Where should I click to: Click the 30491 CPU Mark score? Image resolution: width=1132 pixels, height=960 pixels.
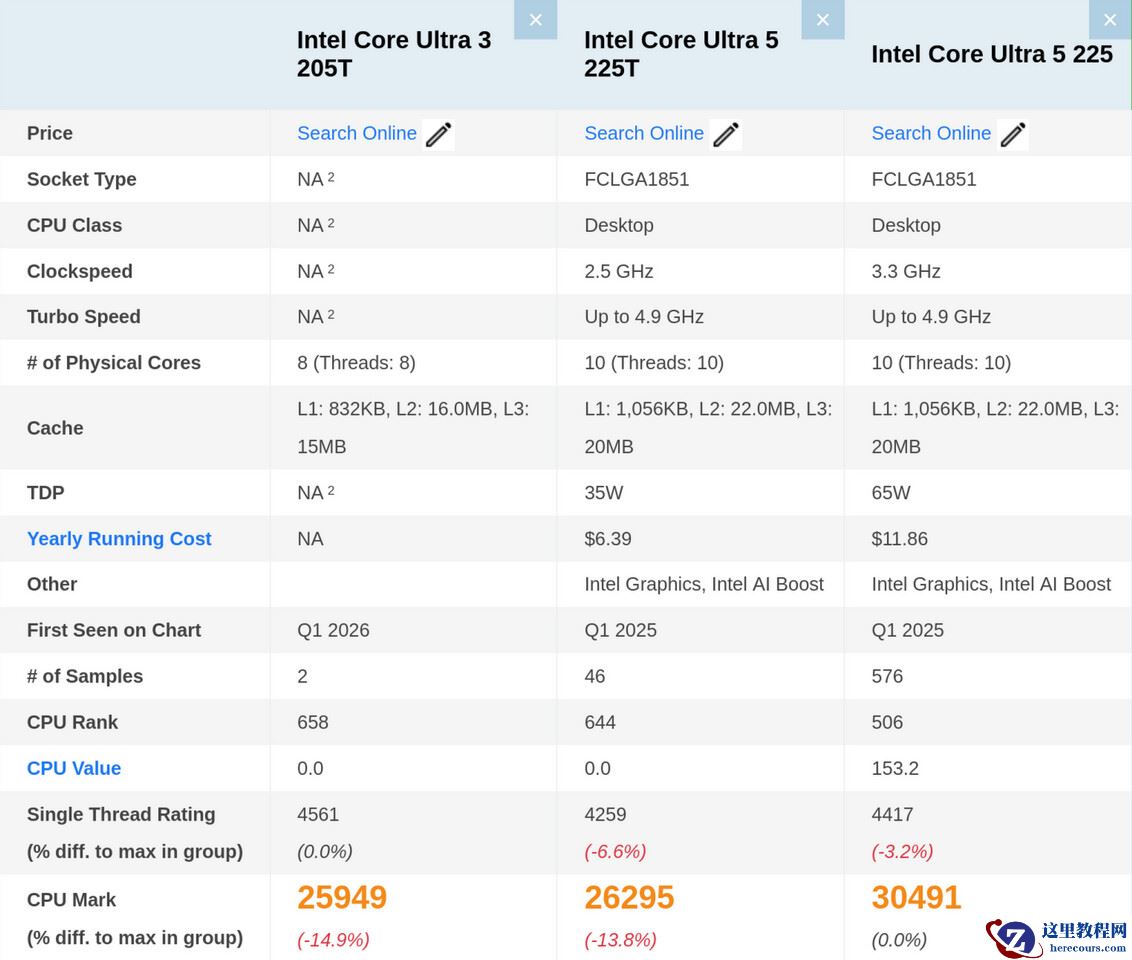point(916,898)
